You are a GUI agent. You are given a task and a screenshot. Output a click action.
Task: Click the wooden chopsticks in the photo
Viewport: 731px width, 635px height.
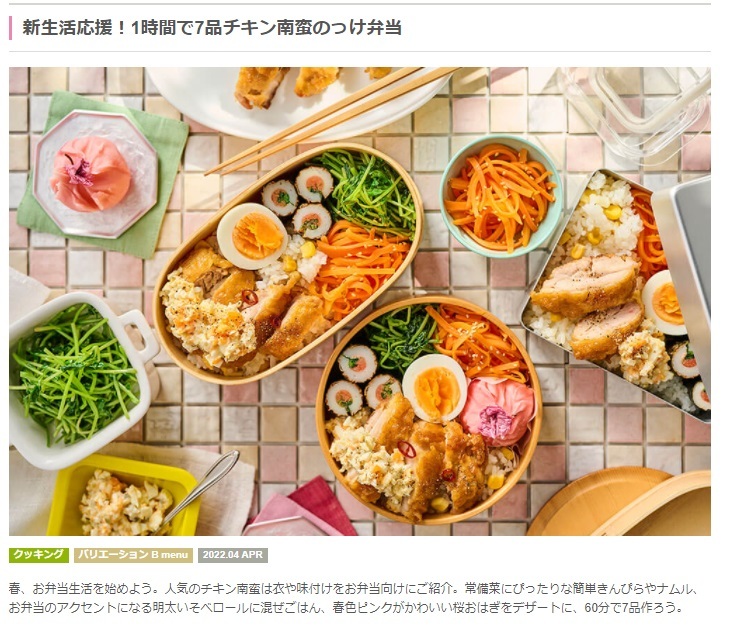tap(331, 117)
